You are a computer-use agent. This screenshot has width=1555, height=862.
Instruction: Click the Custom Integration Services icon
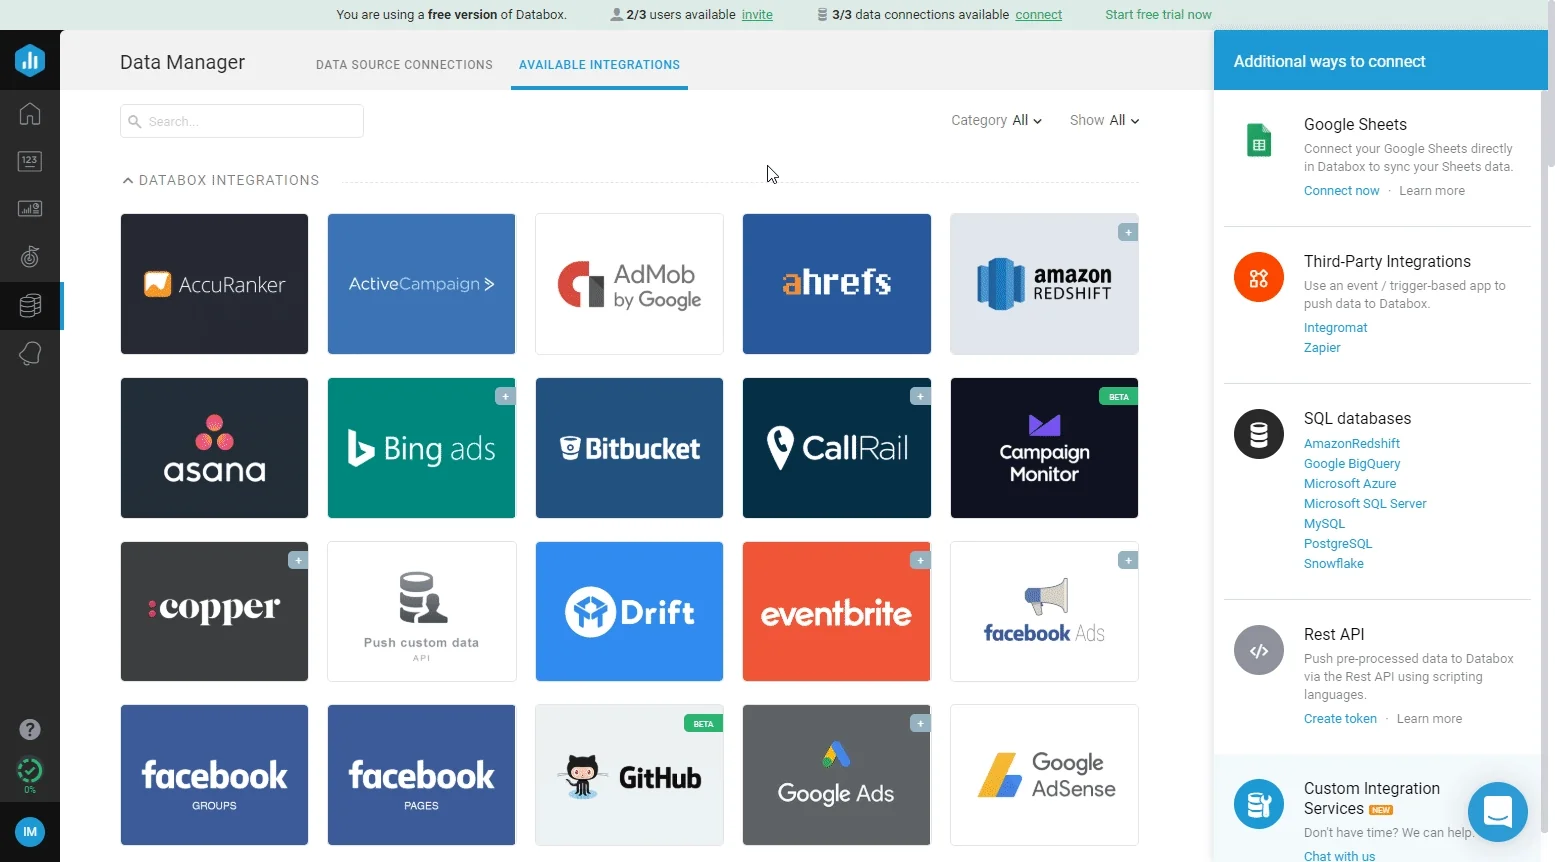coord(1259,804)
